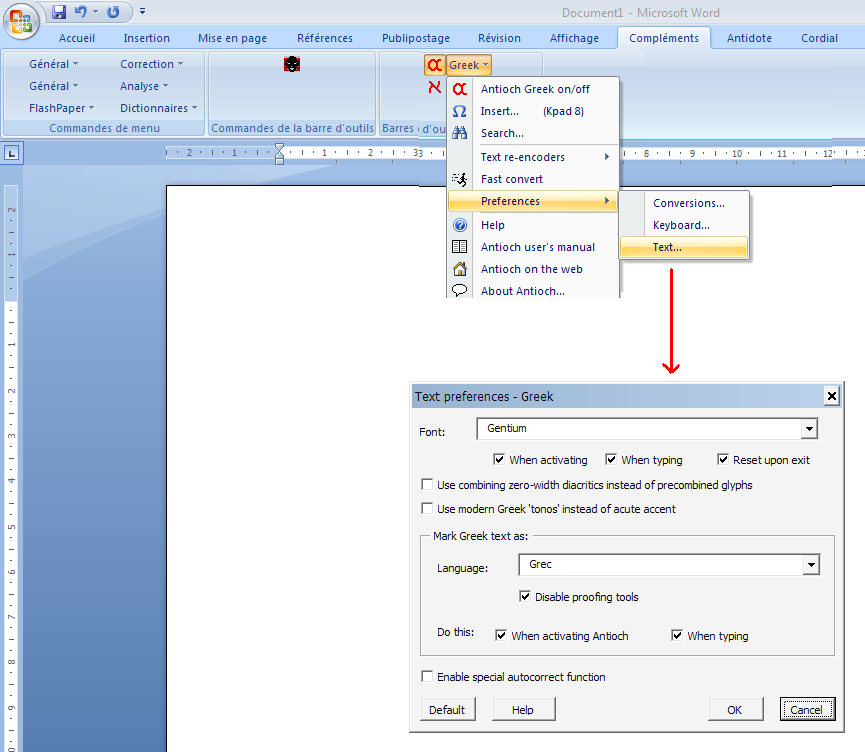Click the omega icon beside Insert
Viewport: 865px width, 752px height.
click(x=460, y=111)
